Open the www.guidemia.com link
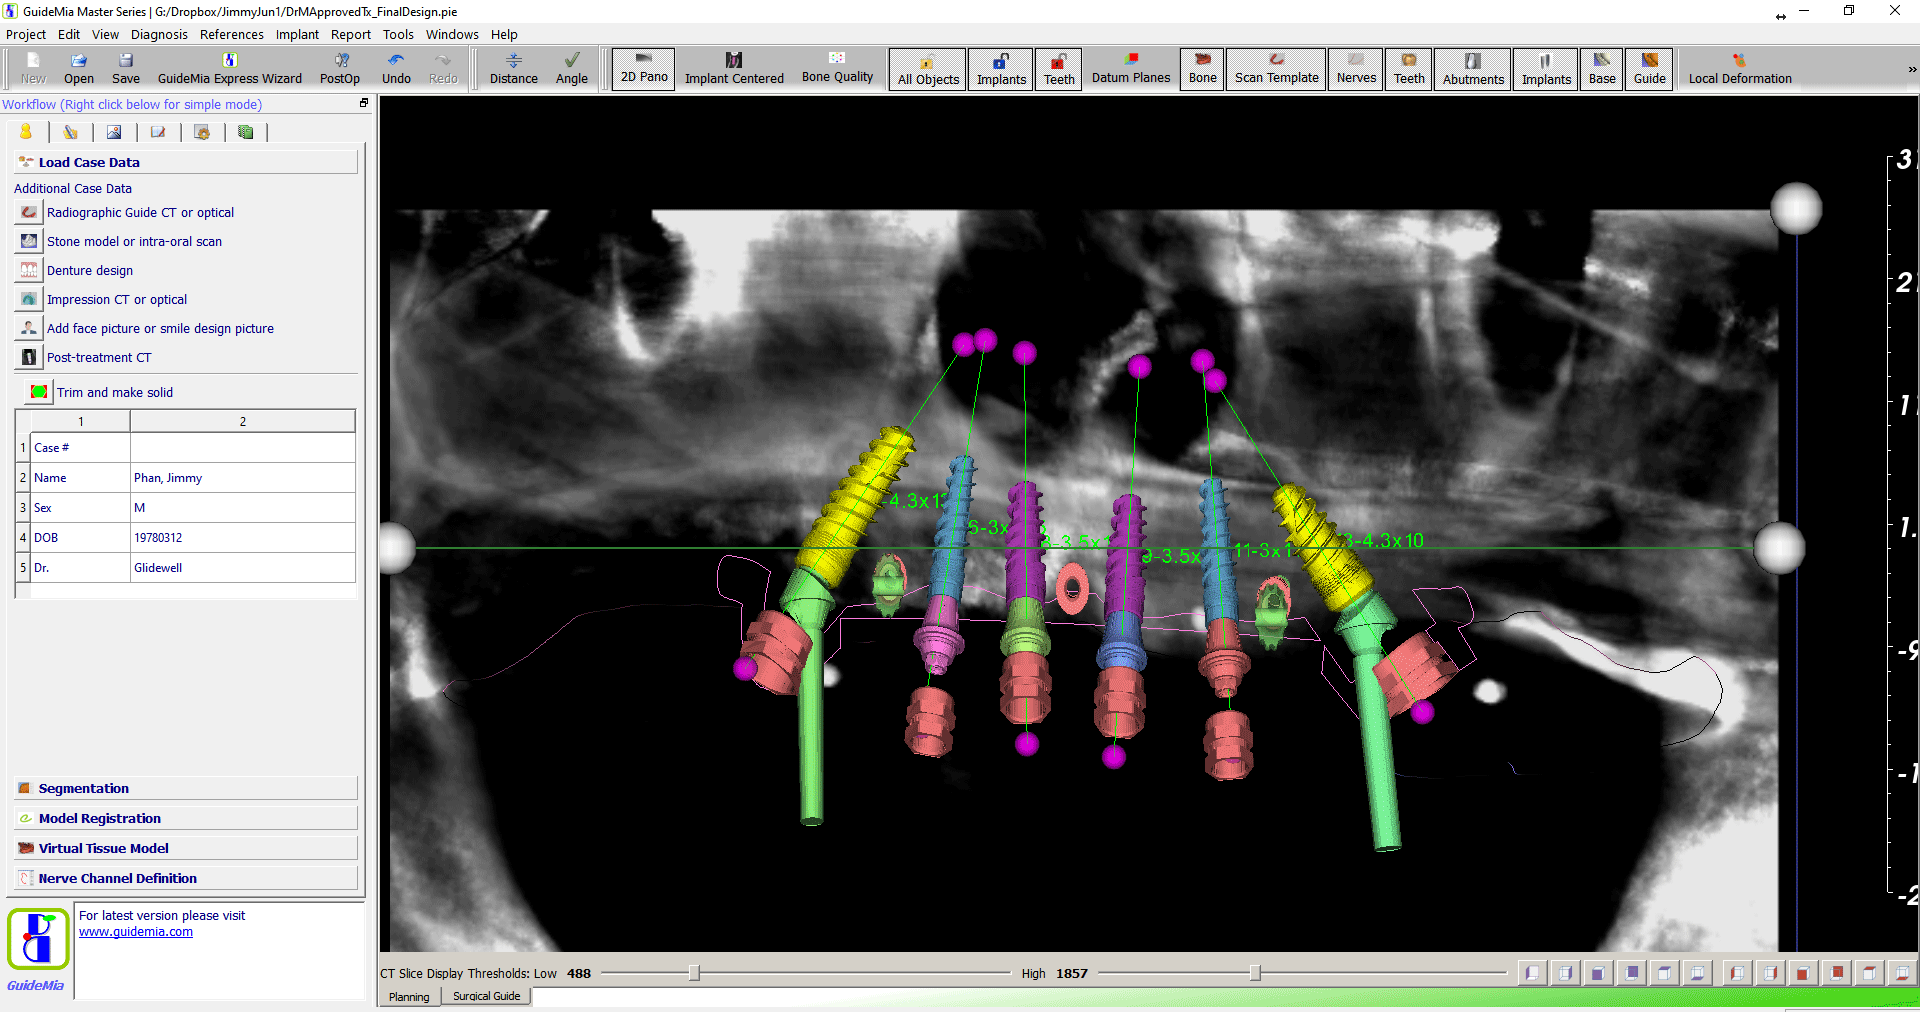Screen dimensions: 1920x1012 click(x=136, y=932)
